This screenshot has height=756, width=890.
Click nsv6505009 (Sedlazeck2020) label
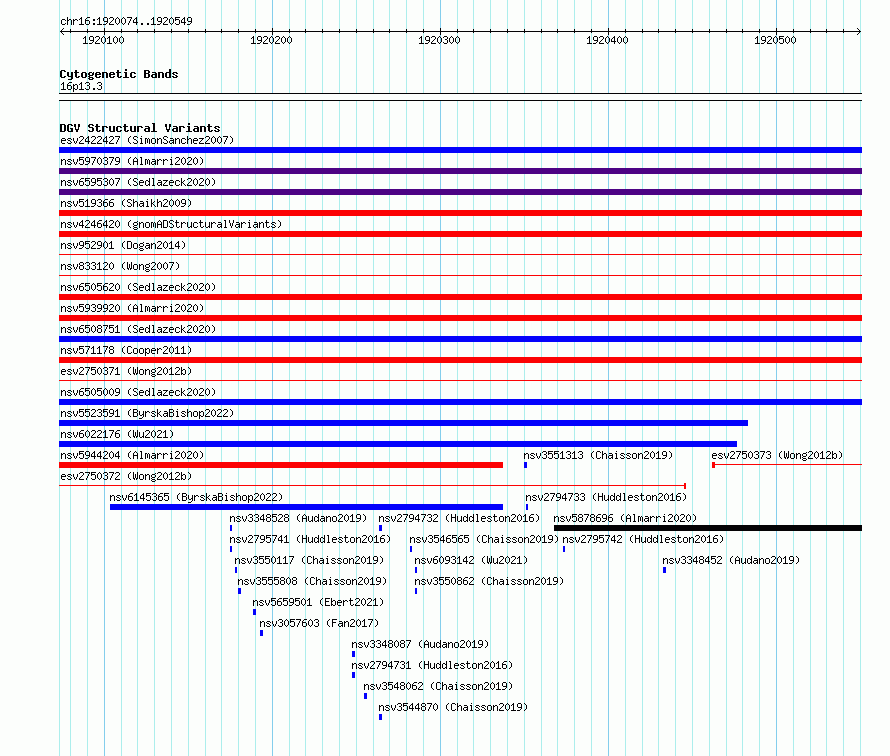(x=138, y=392)
